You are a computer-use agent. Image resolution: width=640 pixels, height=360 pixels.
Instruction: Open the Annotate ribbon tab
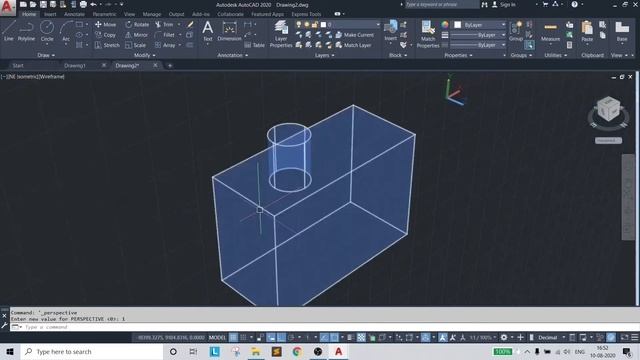point(74,14)
